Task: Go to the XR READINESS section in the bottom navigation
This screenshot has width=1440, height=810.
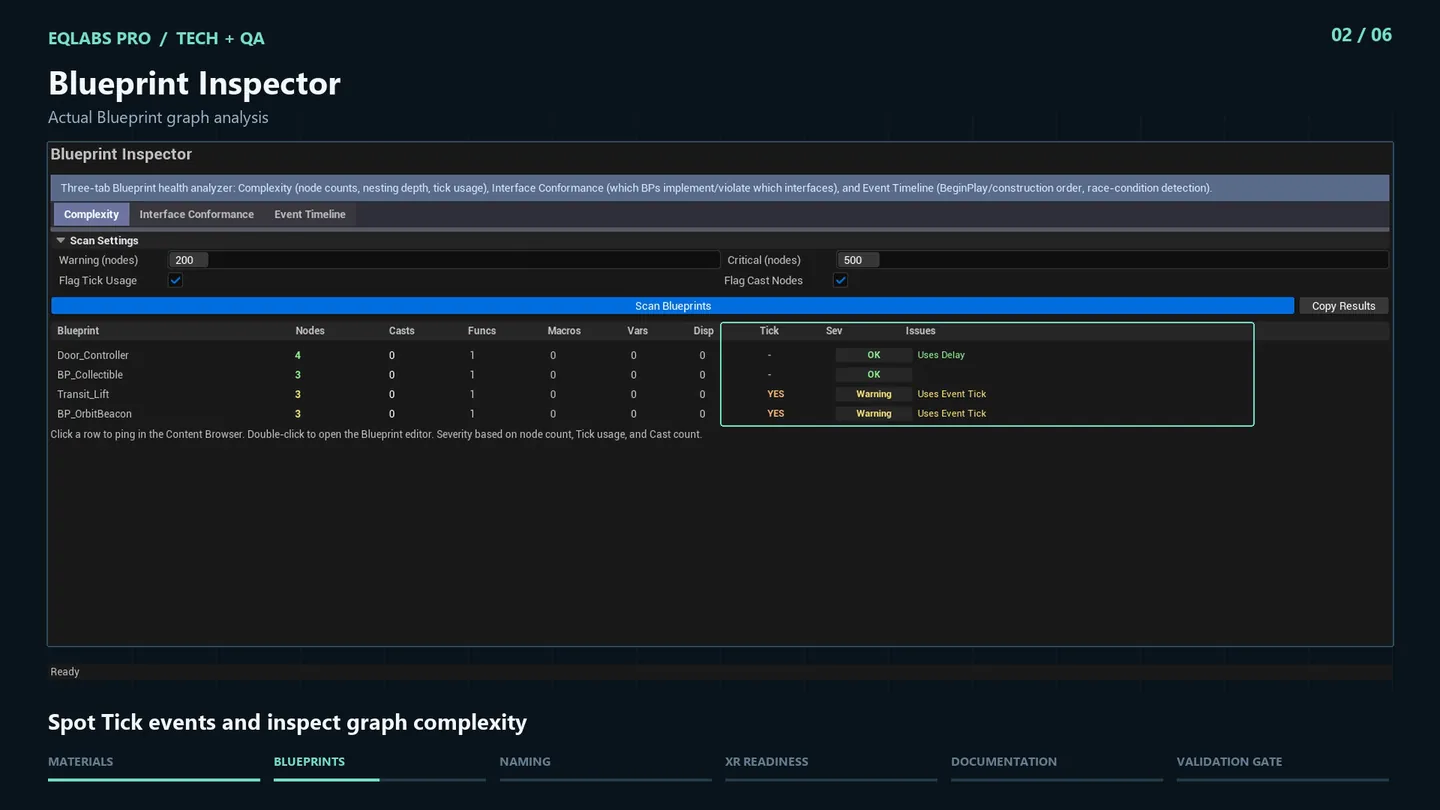Action: (767, 762)
